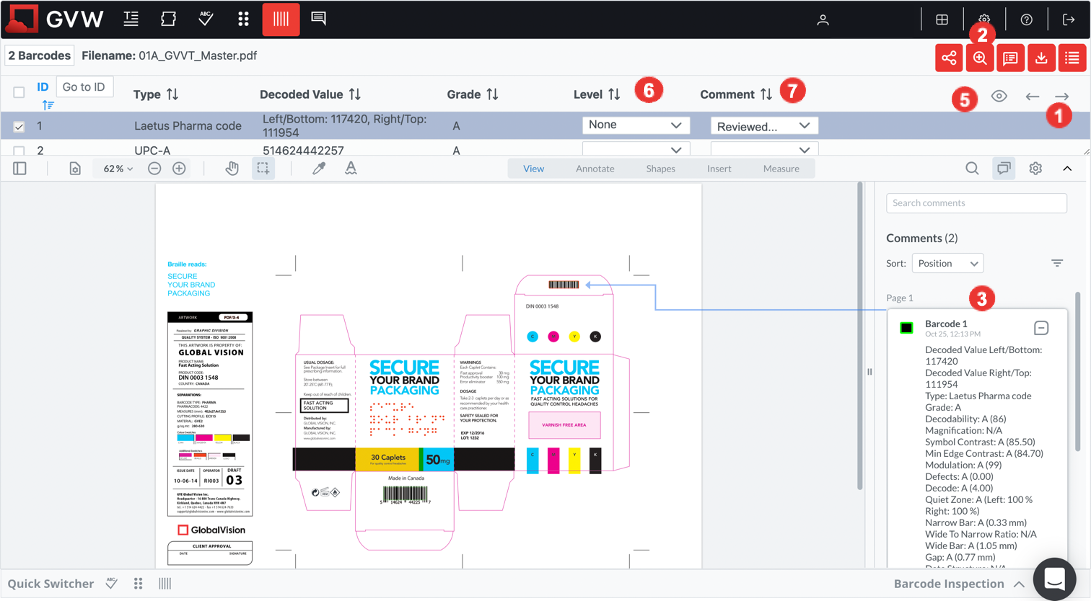Uncheck the row 1 Laetus Pharma checkbox
The image size is (1092, 602).
pyautogui.click(x=19, y=127)
